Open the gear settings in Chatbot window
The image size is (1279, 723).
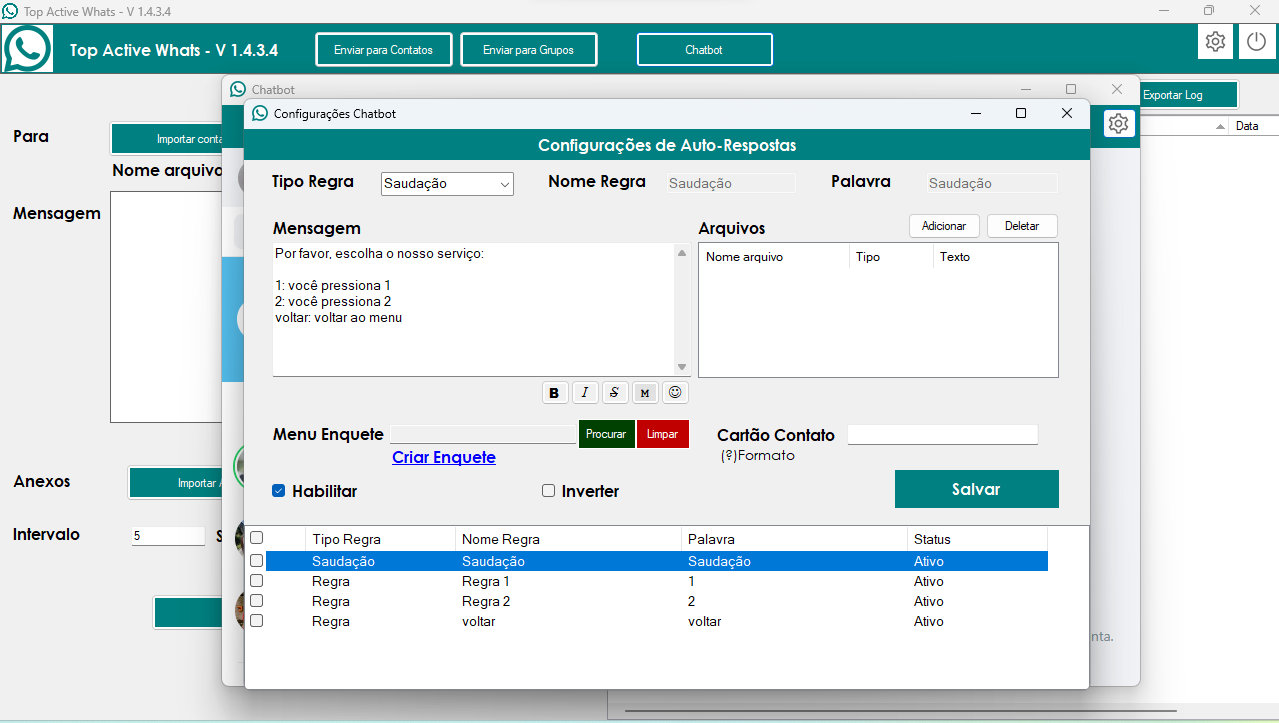tap(1119, 124)
